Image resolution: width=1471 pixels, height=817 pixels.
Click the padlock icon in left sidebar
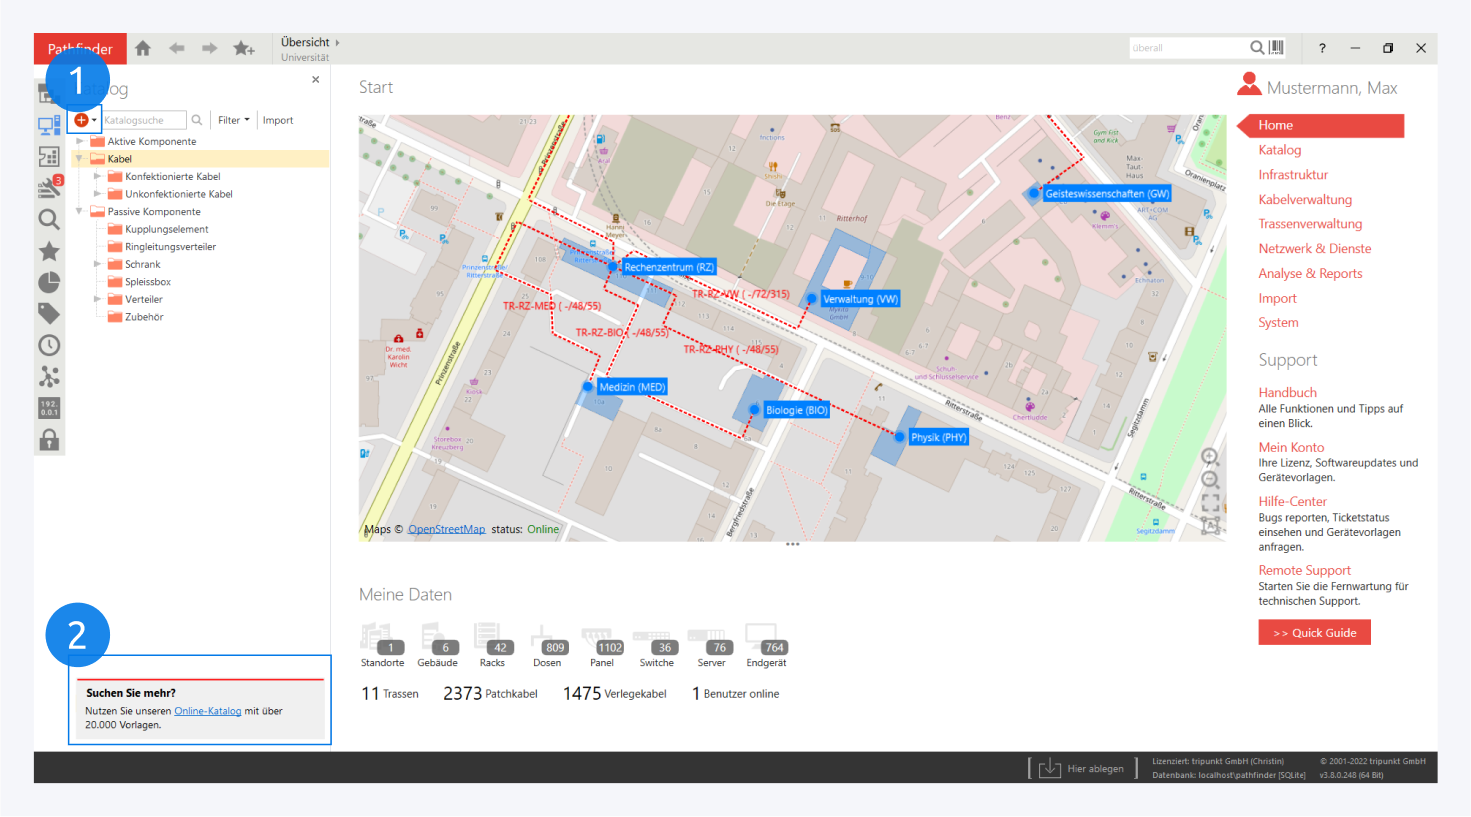(49, 440)
